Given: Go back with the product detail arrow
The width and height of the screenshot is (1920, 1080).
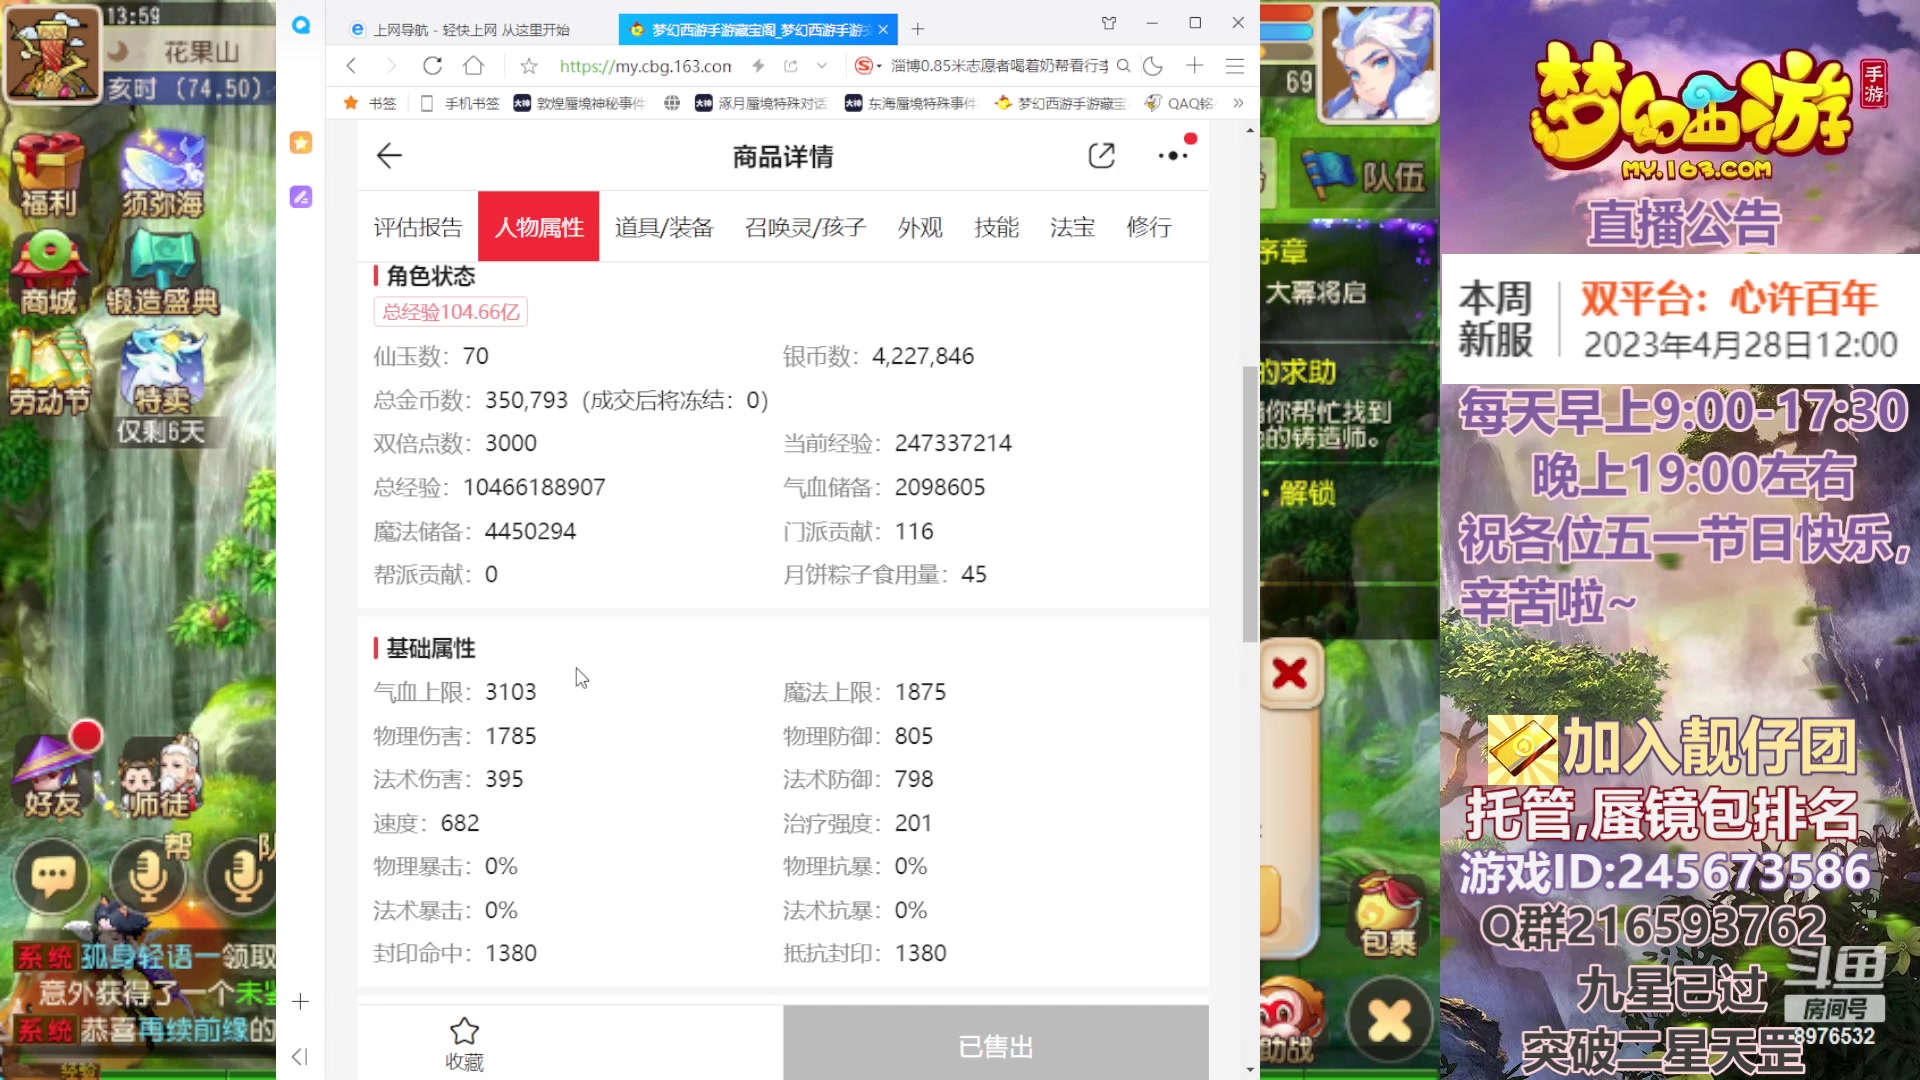Looking at the screenshot, I should tap(389, 155).
